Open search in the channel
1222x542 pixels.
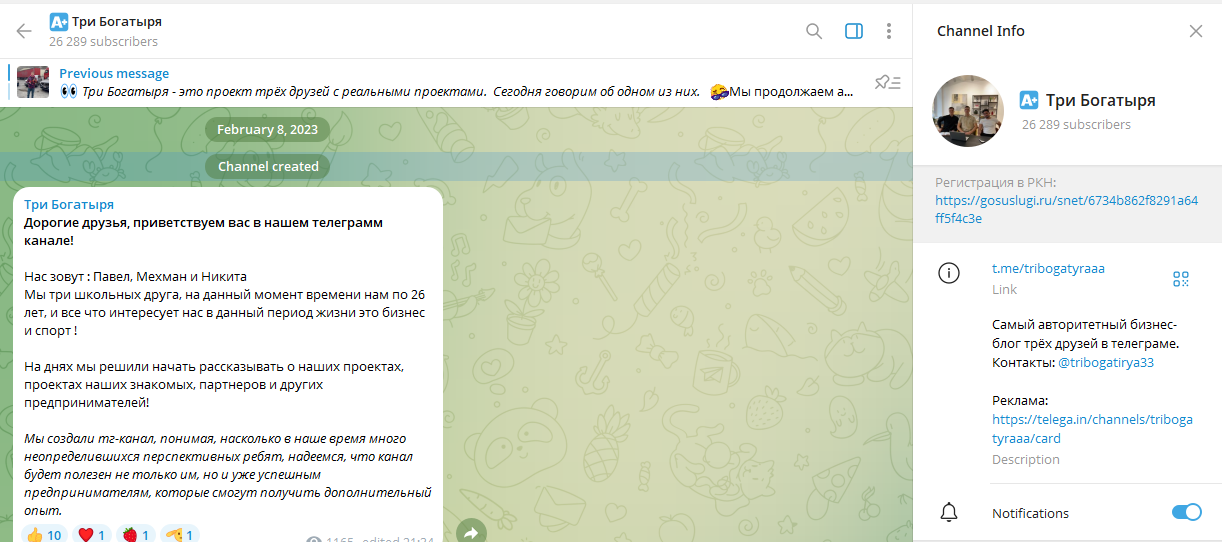point(814,31)
